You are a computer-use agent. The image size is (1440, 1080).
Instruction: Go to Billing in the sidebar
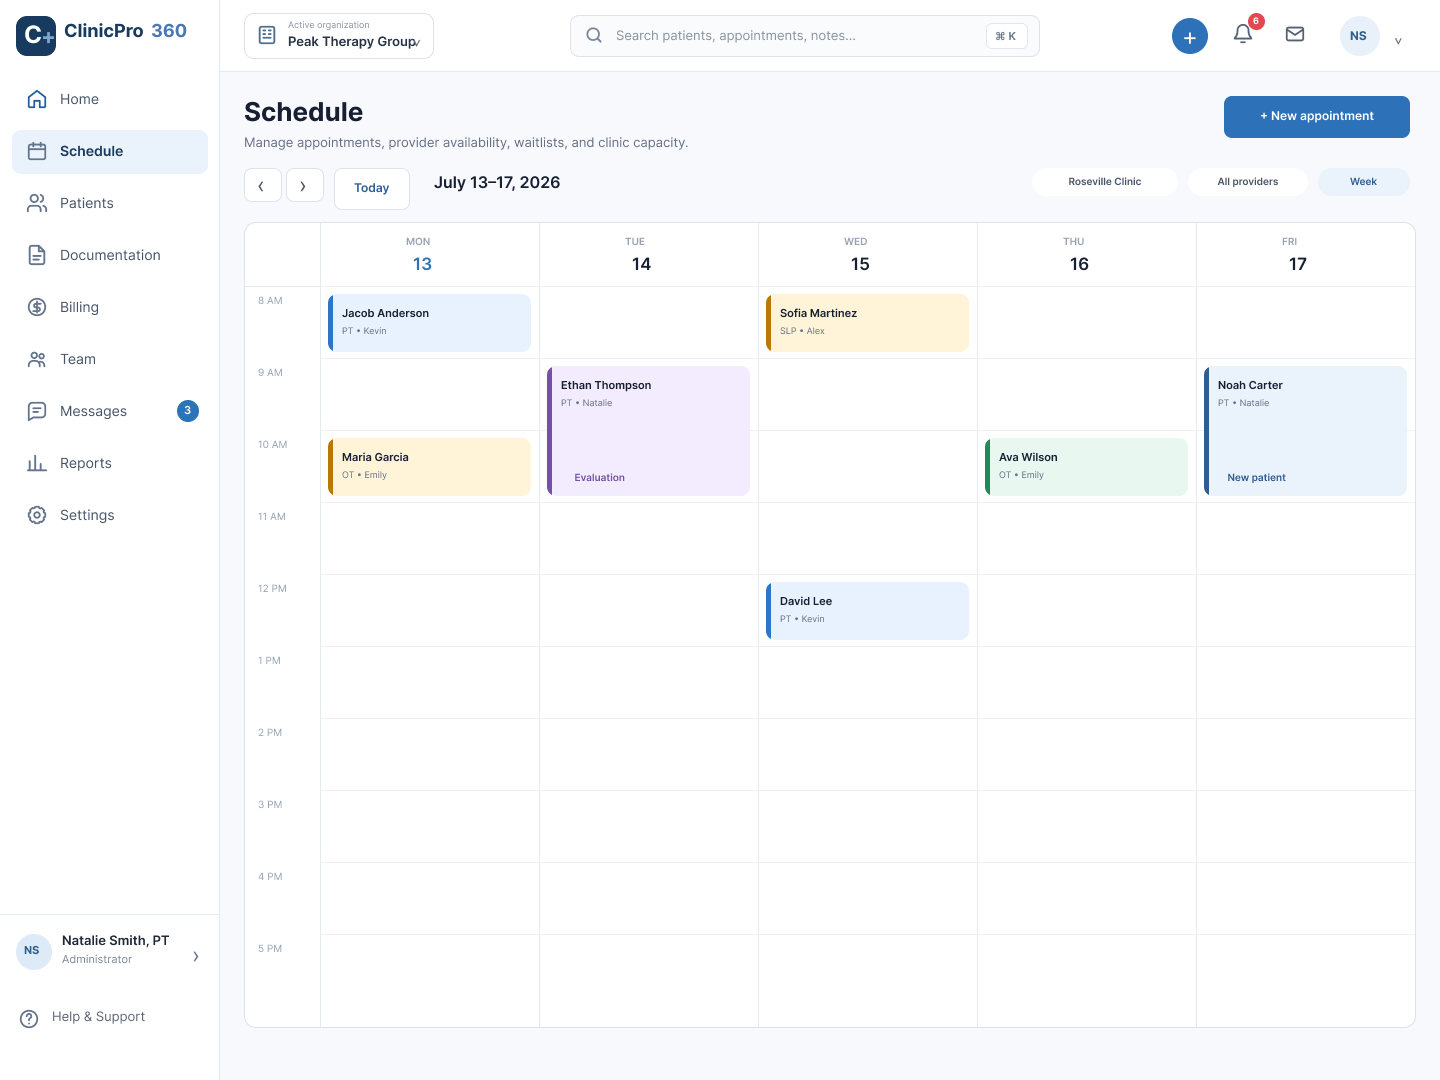(x=110, y=307)
